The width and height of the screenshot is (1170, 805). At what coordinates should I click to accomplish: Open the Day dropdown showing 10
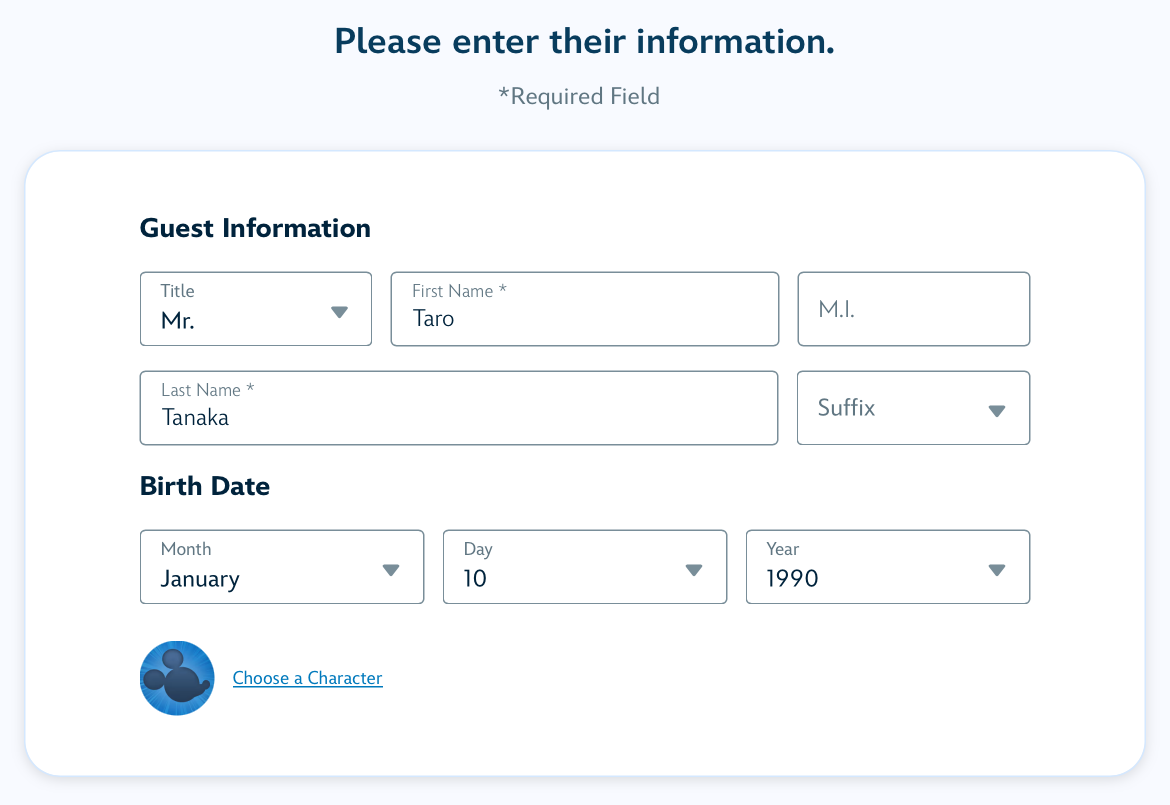(585, 567)
